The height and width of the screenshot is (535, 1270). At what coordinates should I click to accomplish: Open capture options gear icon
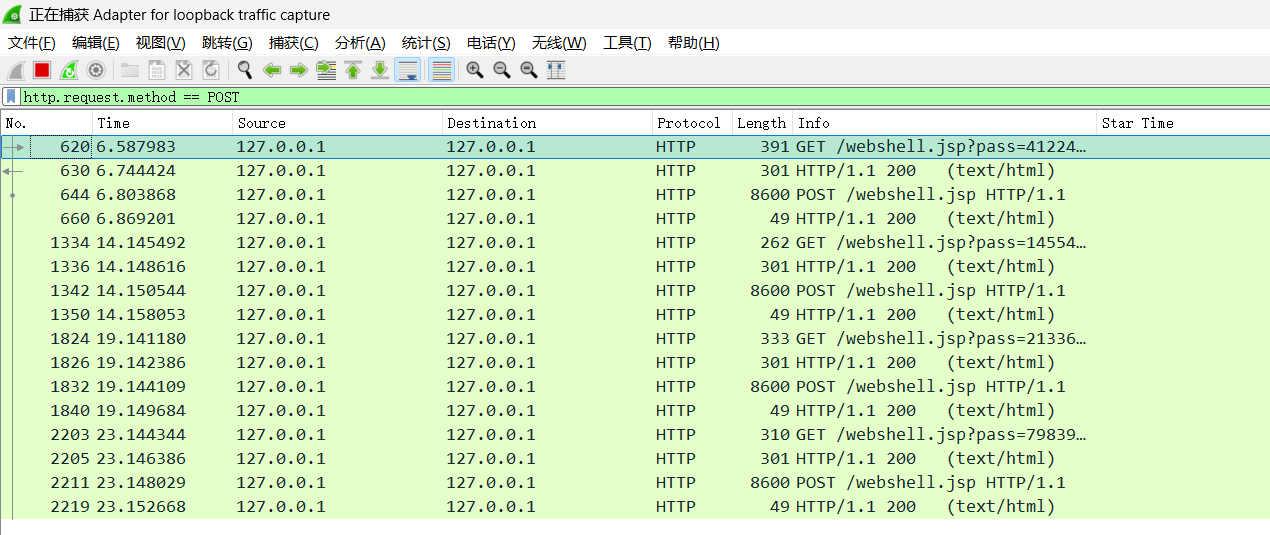pyautogui.click(x=96, y=70)
